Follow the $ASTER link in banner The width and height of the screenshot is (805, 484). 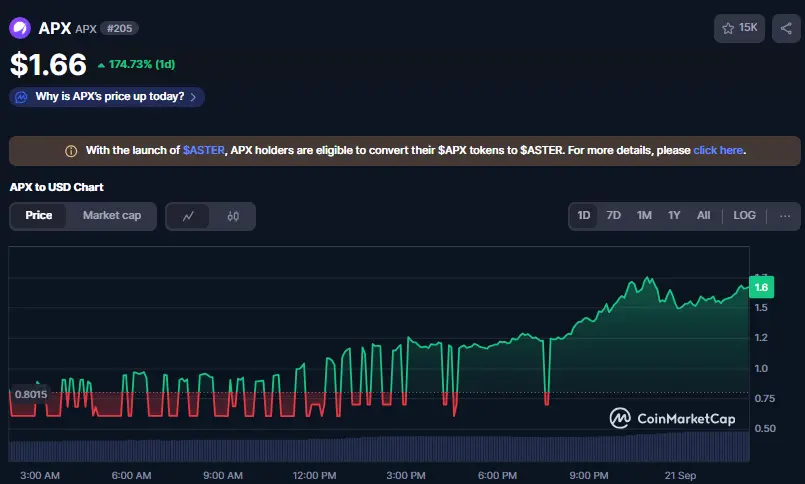[x=204, y=150]
